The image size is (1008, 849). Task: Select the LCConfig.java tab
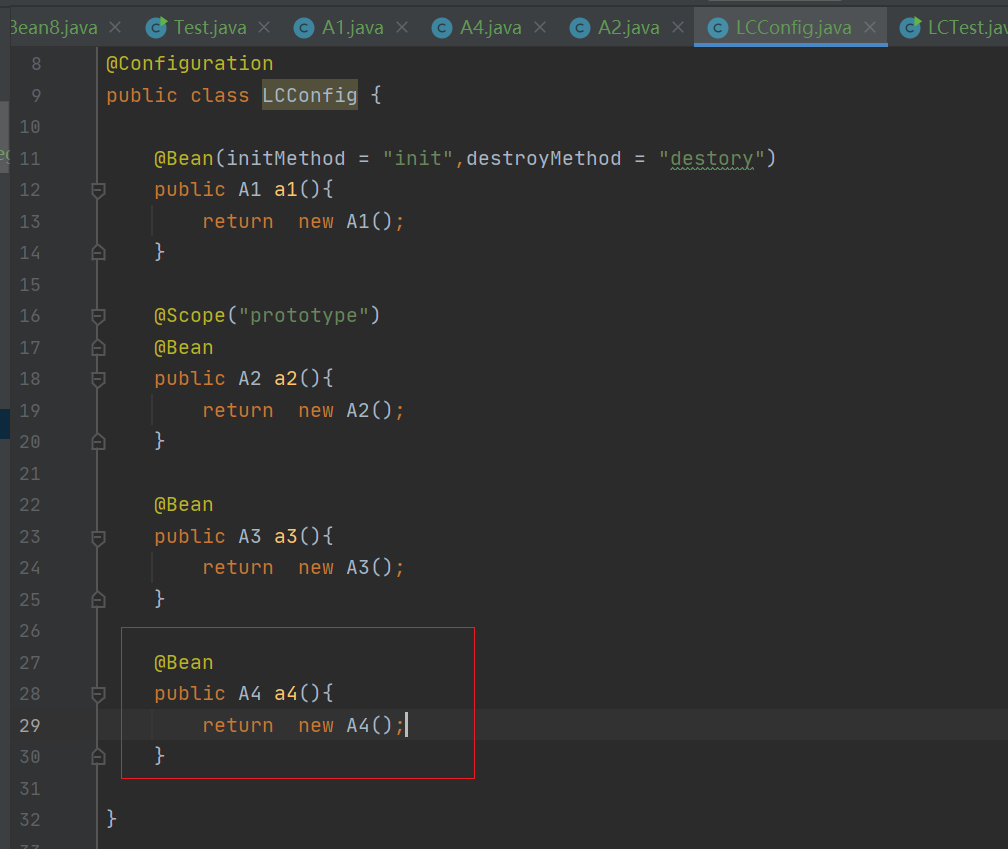tap(793, 28)
